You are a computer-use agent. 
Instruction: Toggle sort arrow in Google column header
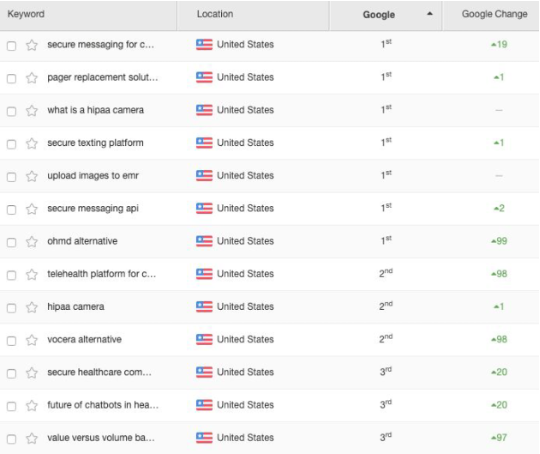click(429, 14)
